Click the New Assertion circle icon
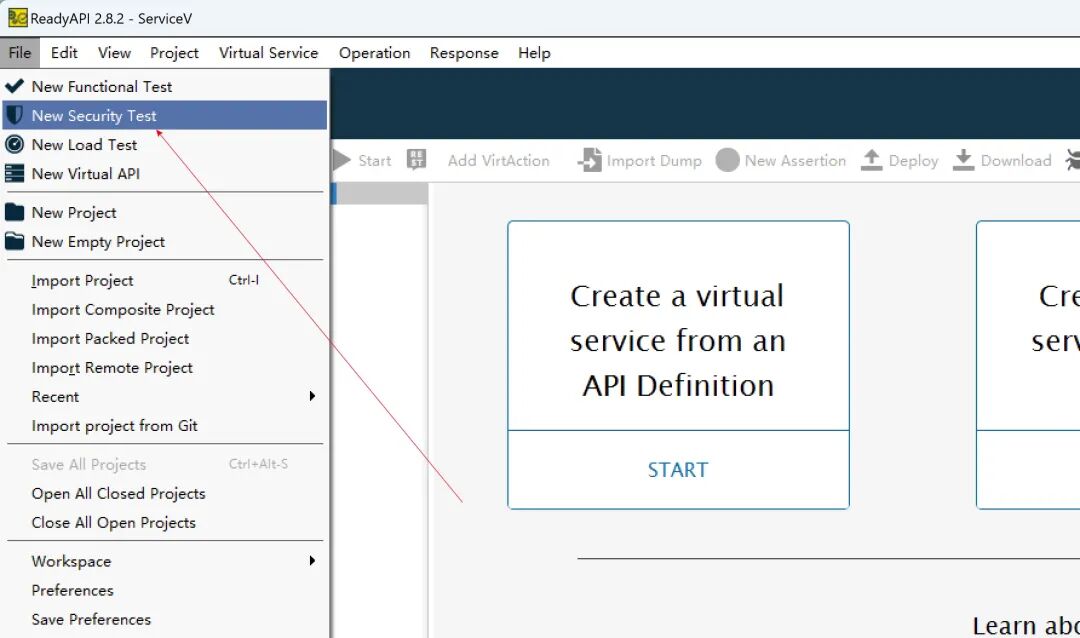The height and width of the screenshot is (638, 1080). click(x=727, y=160)
